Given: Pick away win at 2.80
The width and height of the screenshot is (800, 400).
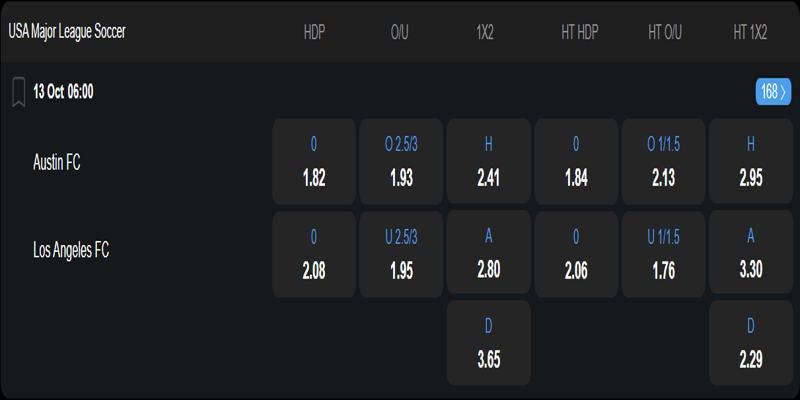Looking at the screenshot, I should coord(489,254).
